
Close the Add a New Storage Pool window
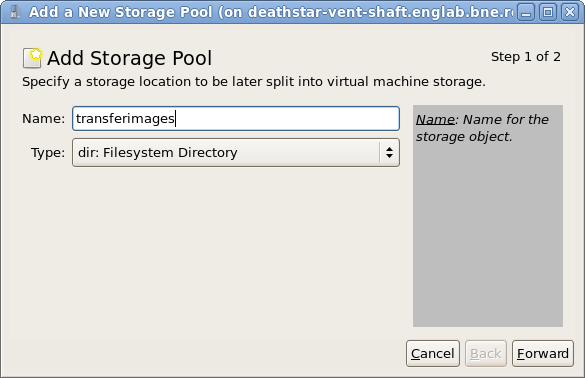tap(570, 12)
